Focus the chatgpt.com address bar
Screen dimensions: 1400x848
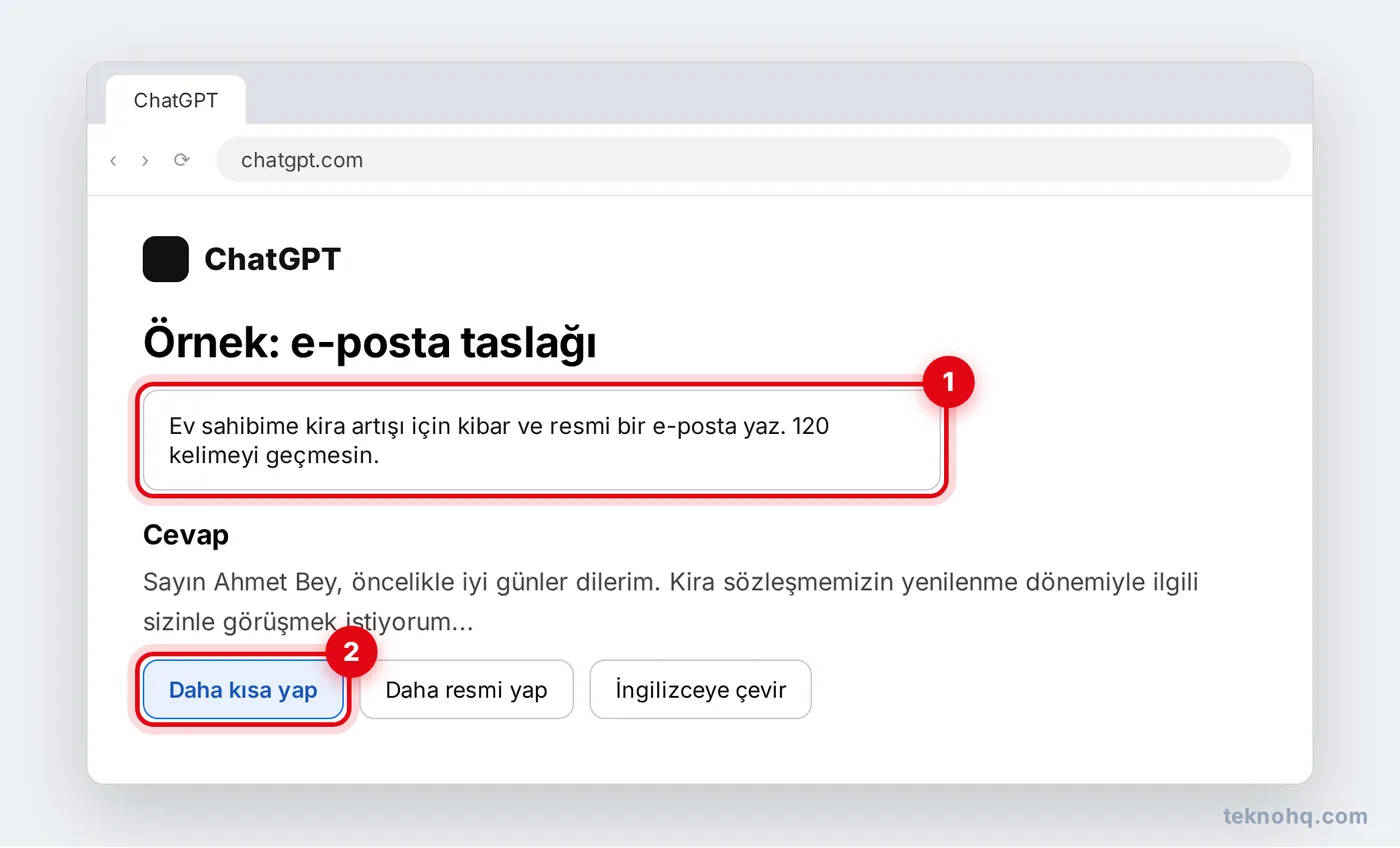pyautogui.click(x=753, y=160)
